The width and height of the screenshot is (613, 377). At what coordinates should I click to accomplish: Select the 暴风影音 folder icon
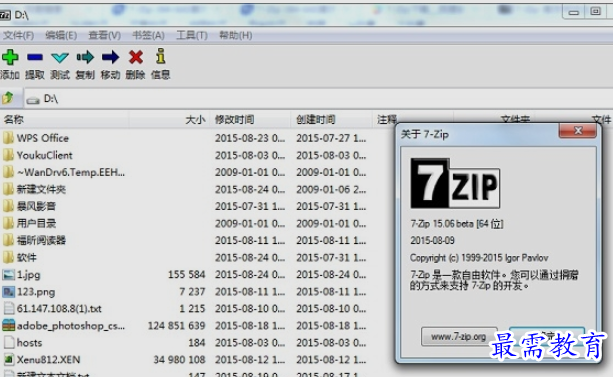click(x=8, y=206)
